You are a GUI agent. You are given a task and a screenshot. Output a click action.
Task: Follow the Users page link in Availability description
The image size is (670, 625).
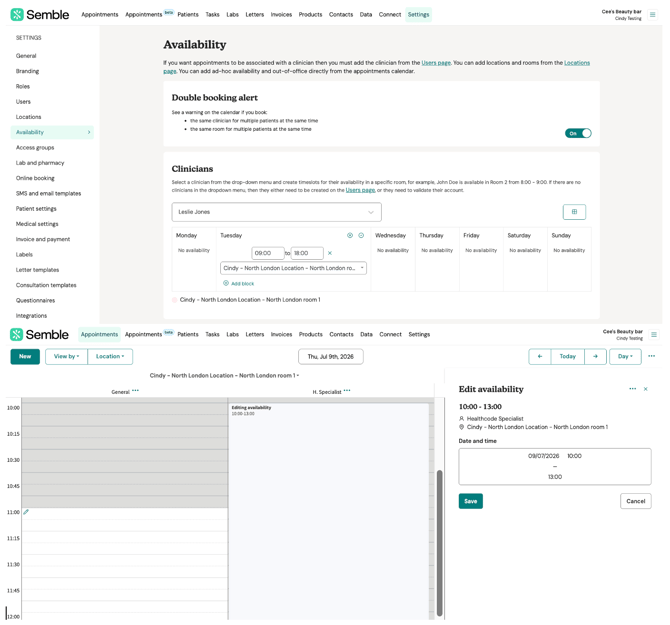436,63
